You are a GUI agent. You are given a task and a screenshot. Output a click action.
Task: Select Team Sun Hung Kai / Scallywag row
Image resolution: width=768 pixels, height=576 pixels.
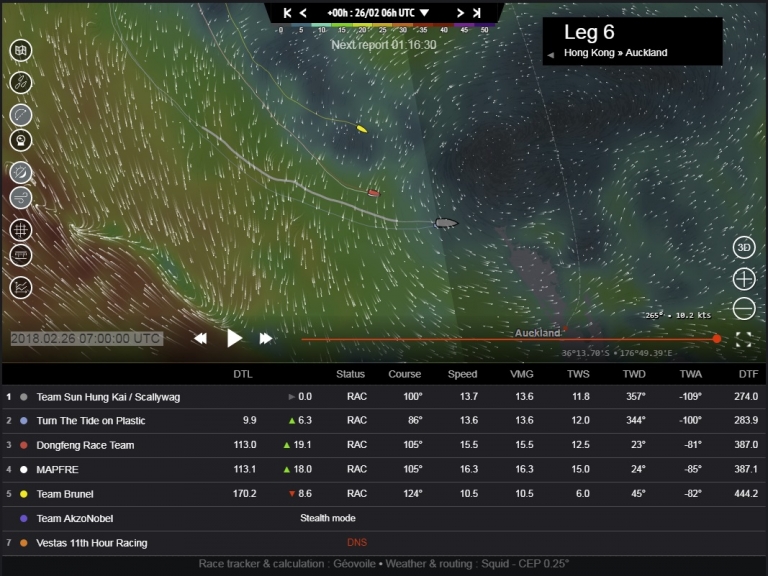(384, 397)
